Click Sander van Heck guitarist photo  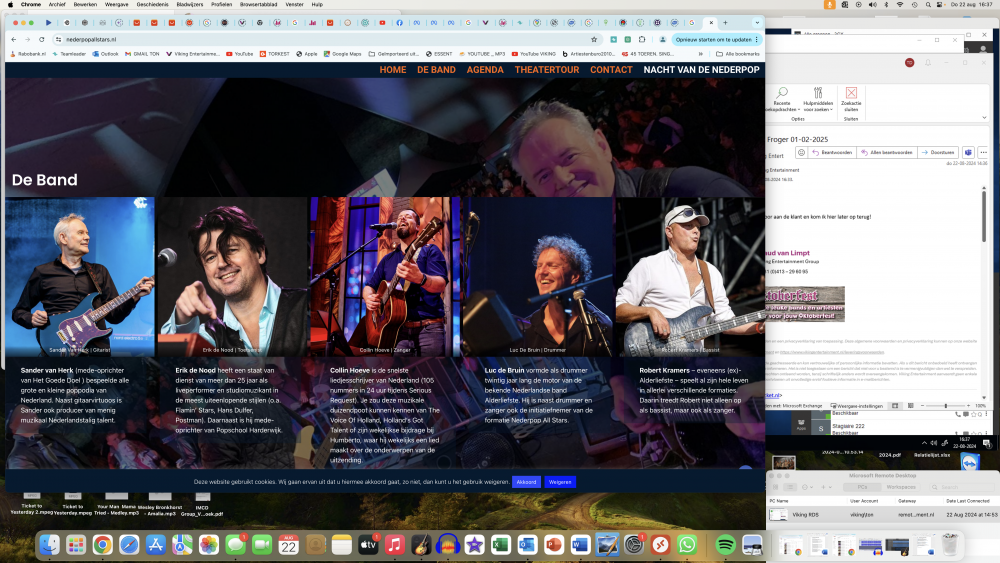pyautogui.click(x=80, y=276)
